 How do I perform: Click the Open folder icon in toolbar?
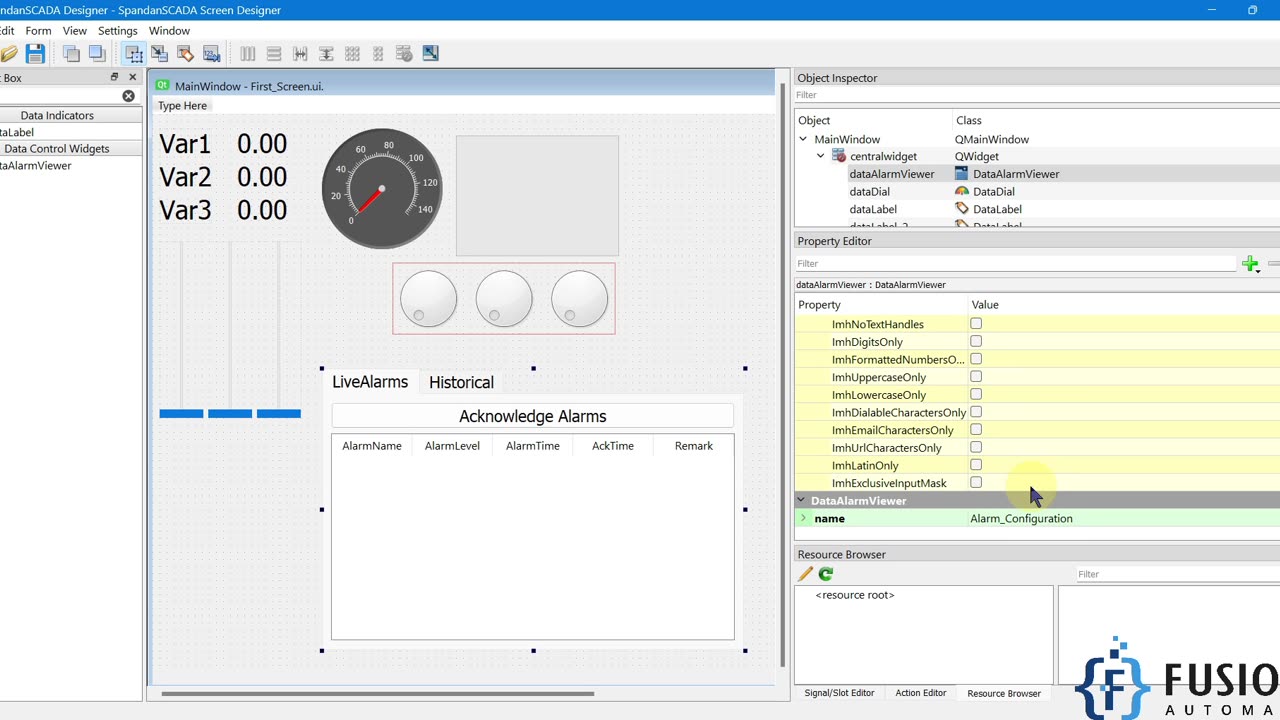8,53
